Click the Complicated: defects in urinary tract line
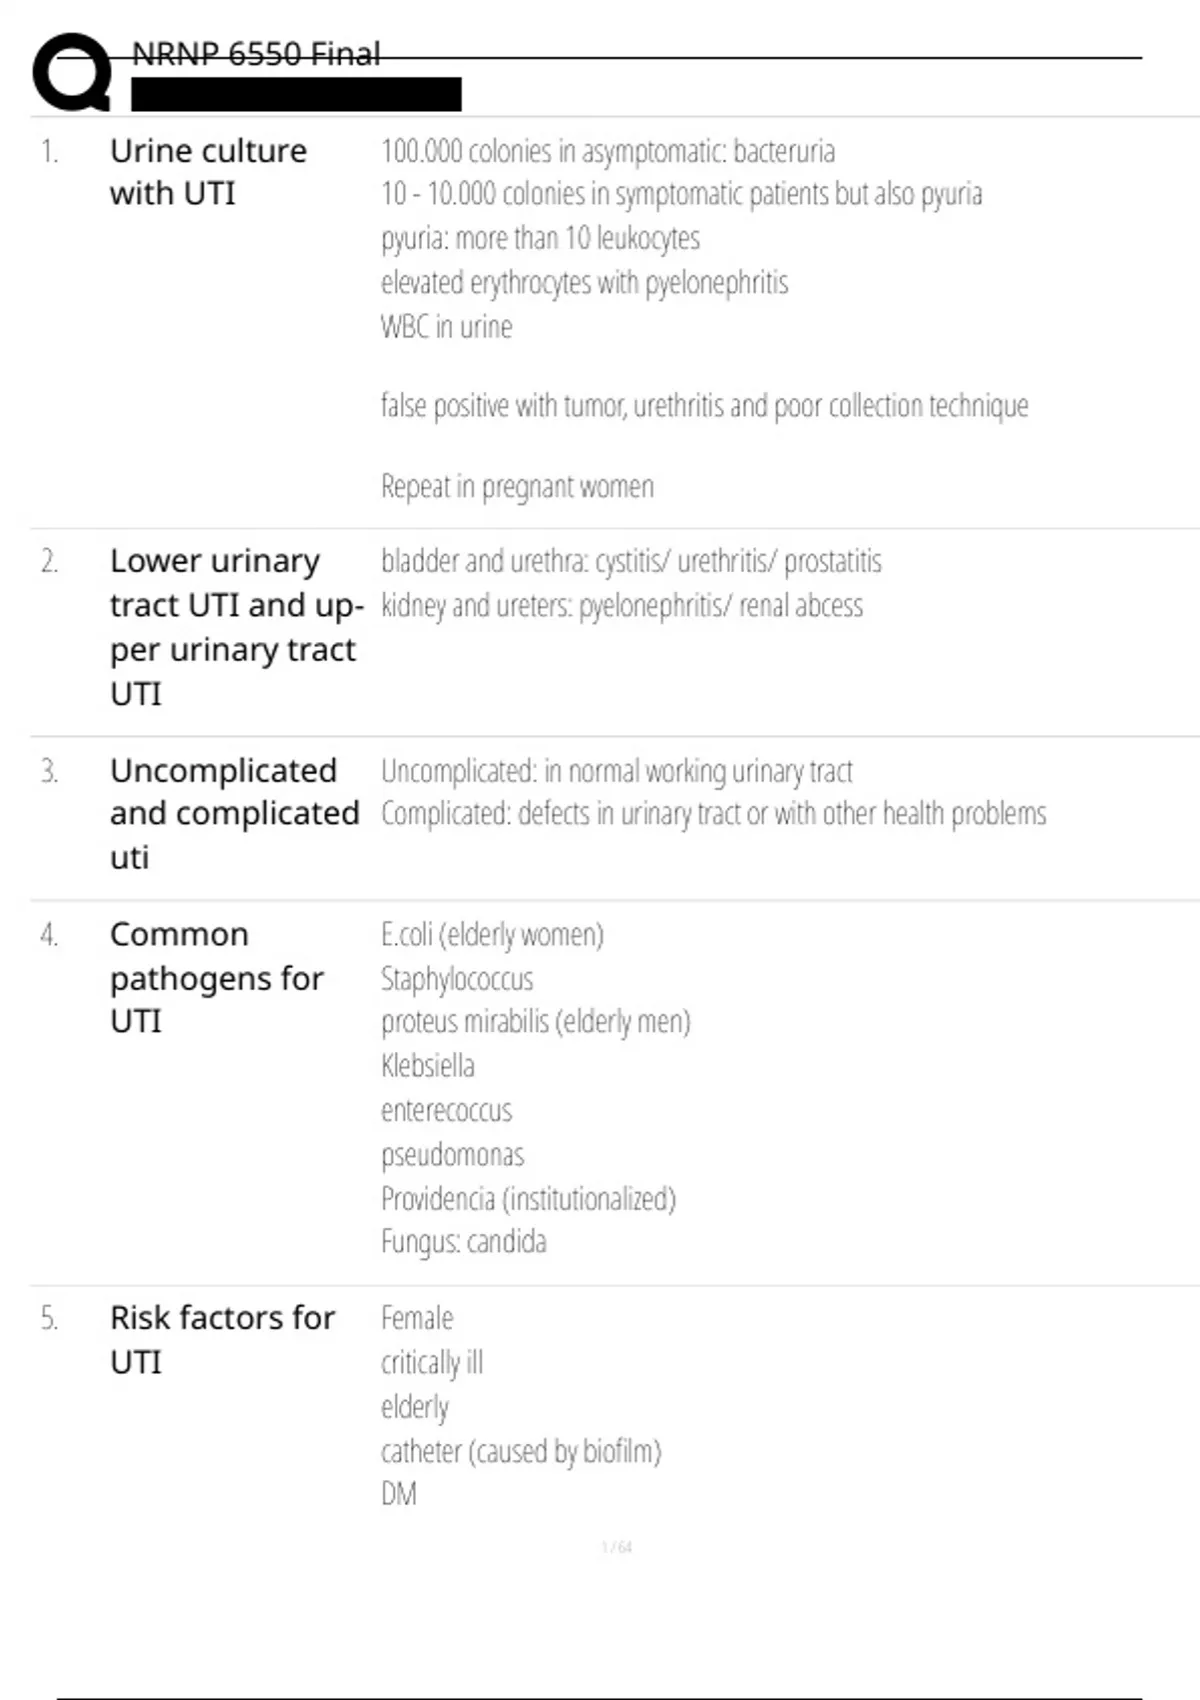1200x1700 pixels. coord(713,814)
